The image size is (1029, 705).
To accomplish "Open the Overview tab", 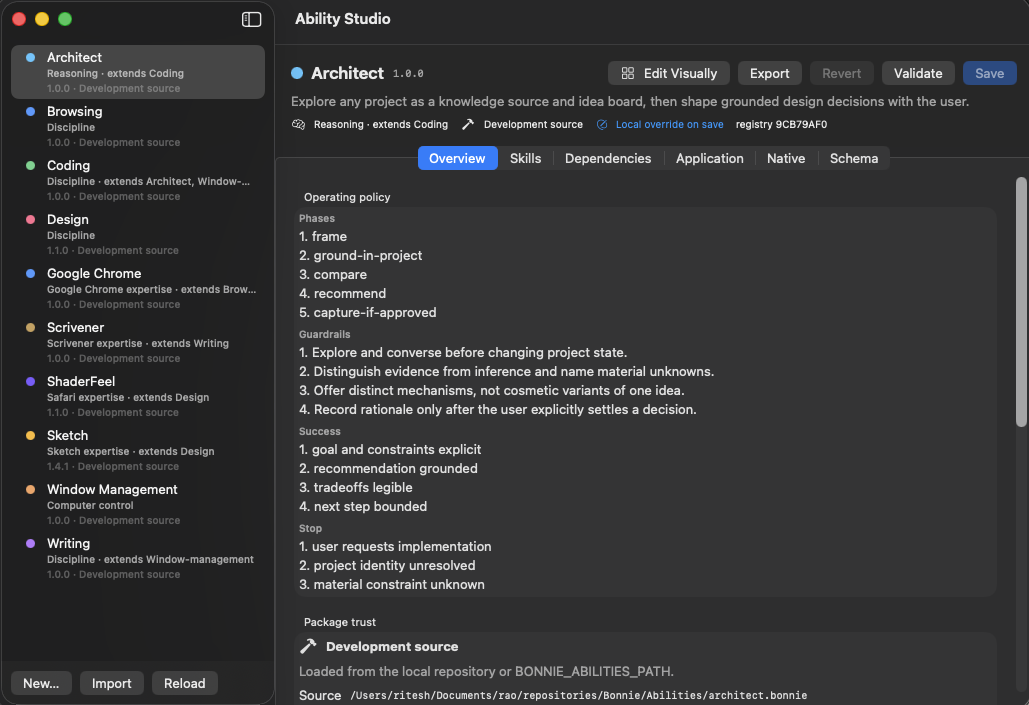I will [x=457, y=158].
